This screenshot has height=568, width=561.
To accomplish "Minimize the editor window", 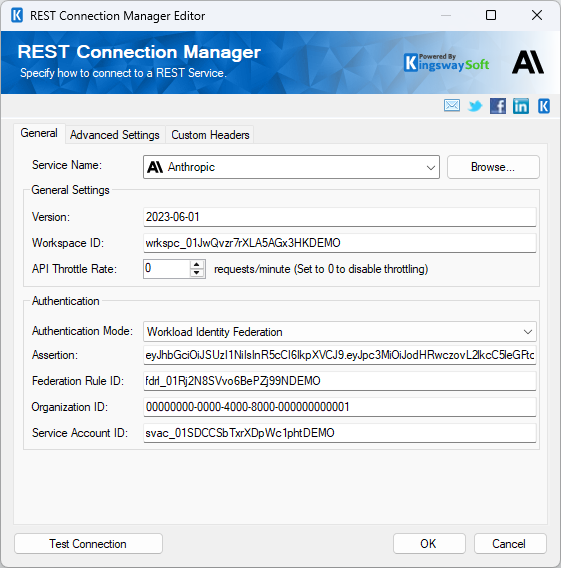I will [446, 15].
